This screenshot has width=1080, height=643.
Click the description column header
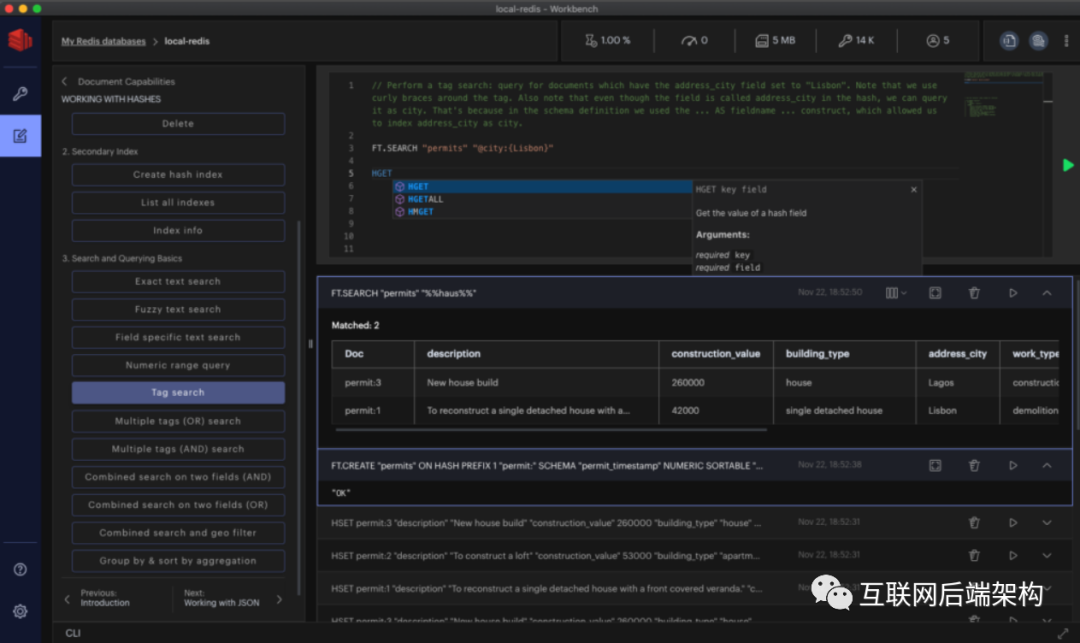pos(453,354)
